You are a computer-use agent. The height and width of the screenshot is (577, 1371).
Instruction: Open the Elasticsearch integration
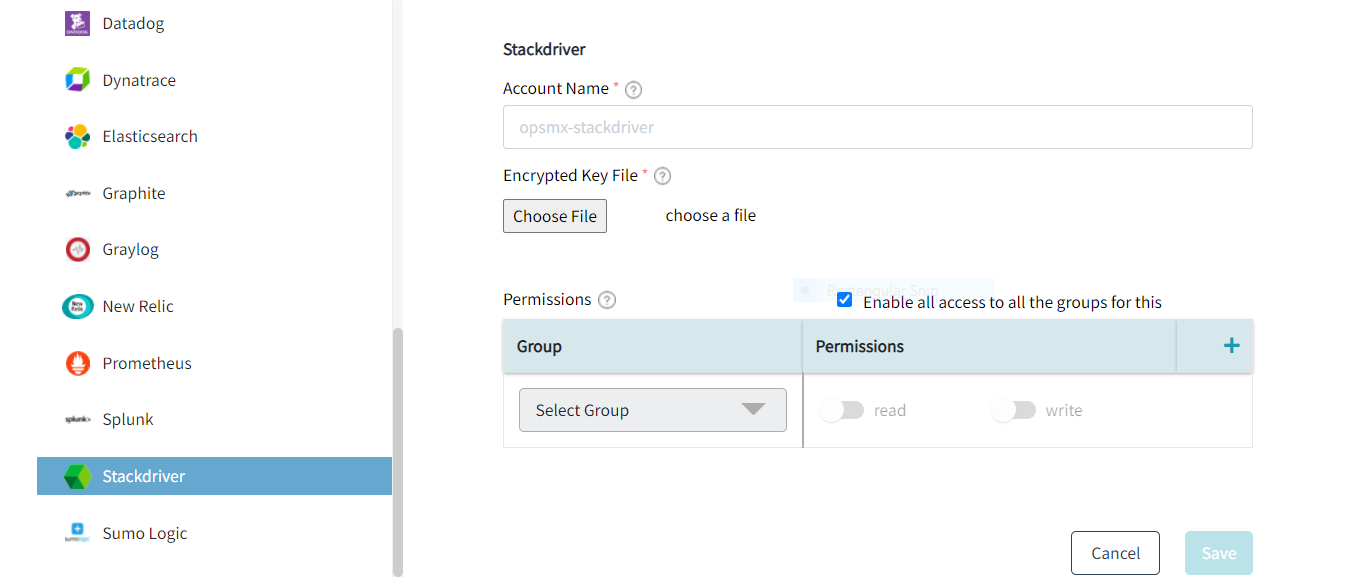(x=75, y=136)
